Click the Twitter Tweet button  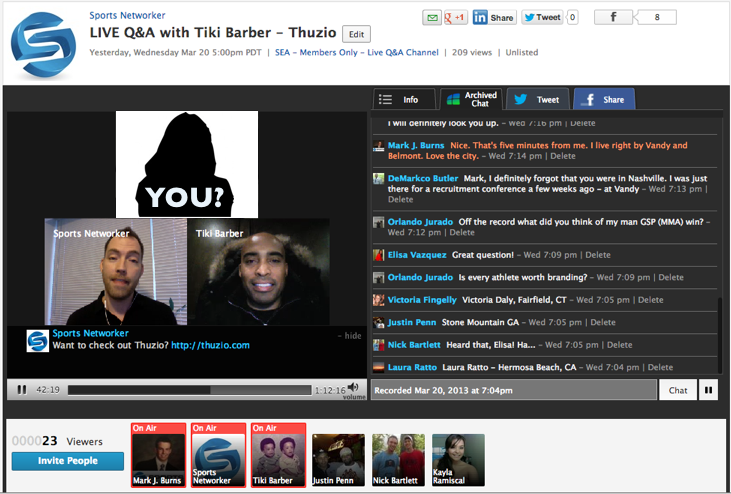click(542, 18)
